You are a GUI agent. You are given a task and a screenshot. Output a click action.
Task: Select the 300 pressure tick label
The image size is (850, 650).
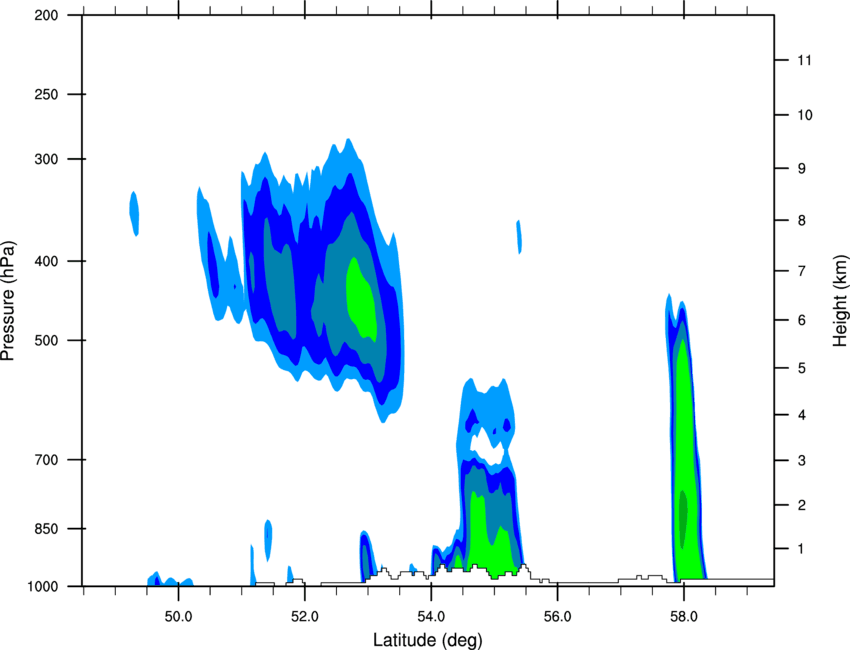click(x=46, y=159)
